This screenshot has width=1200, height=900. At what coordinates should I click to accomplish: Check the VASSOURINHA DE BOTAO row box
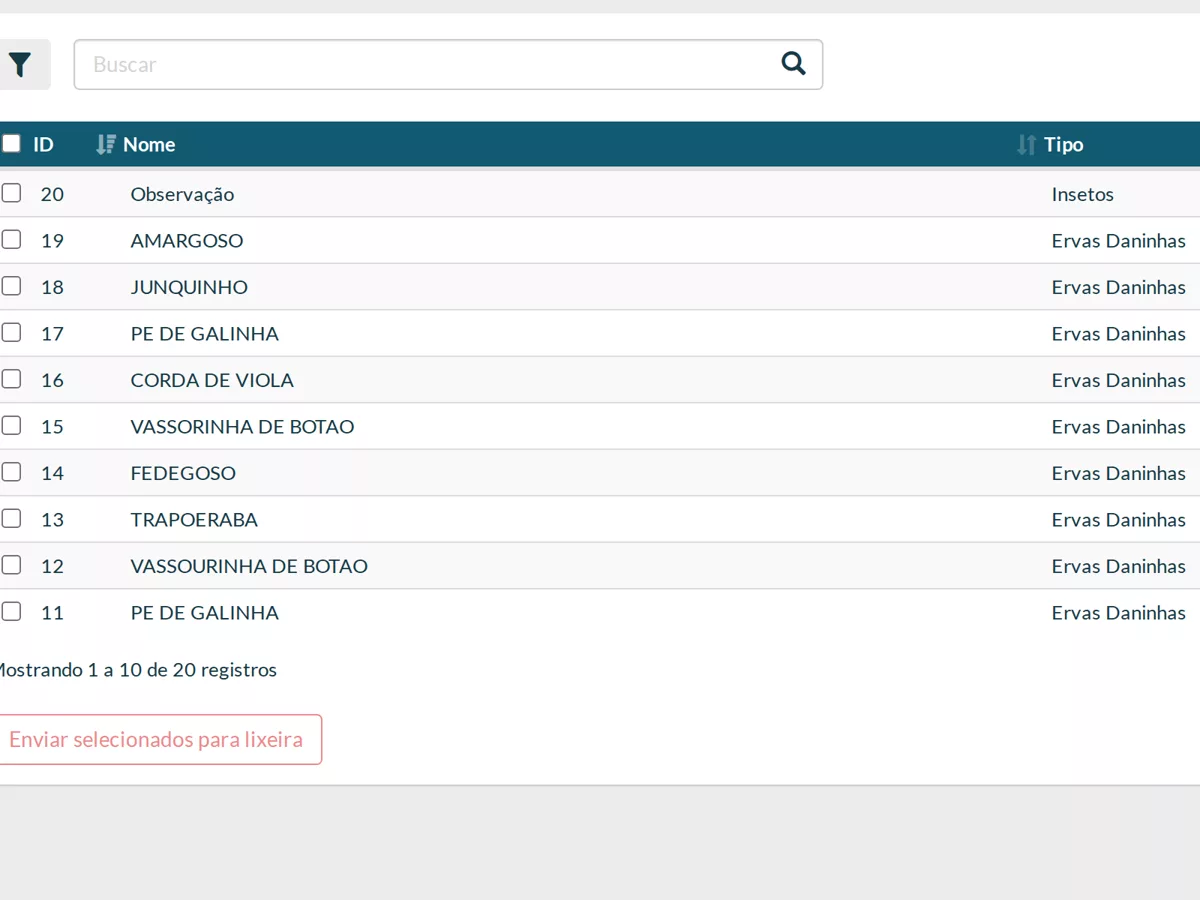(x=11, y=565)
